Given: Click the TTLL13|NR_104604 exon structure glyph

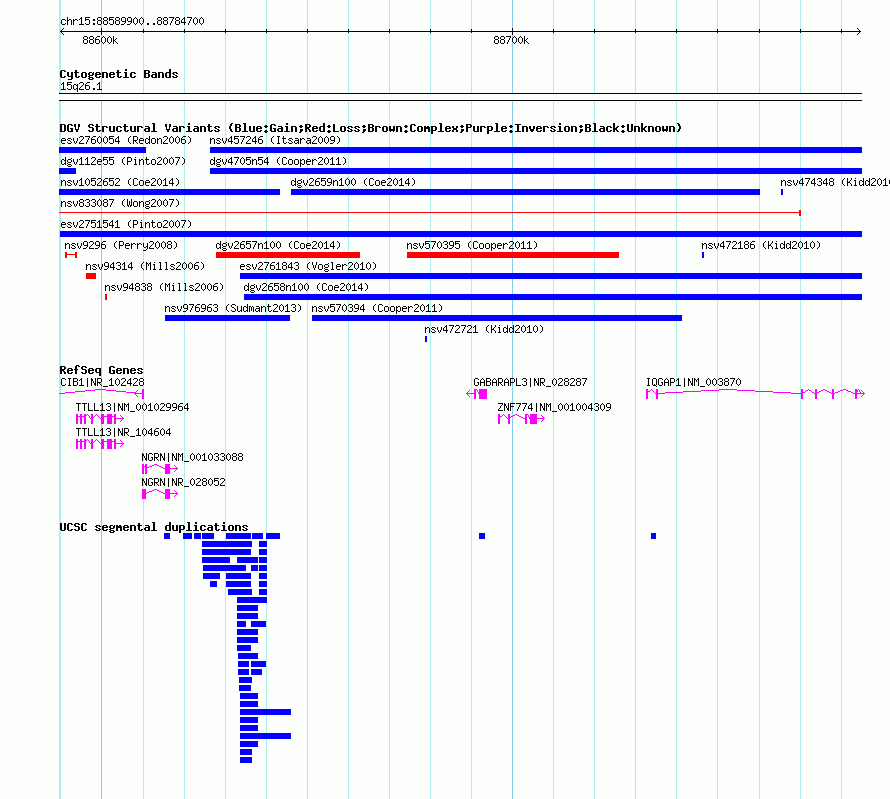Looking at the screenshot, I should (x=99, y=444).
